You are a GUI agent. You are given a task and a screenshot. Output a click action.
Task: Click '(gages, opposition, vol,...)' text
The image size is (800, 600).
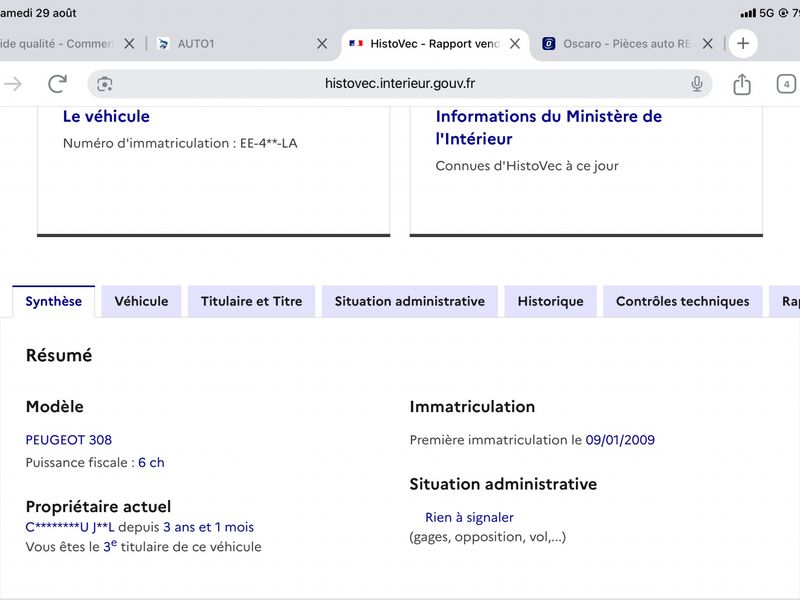[487, 537]
